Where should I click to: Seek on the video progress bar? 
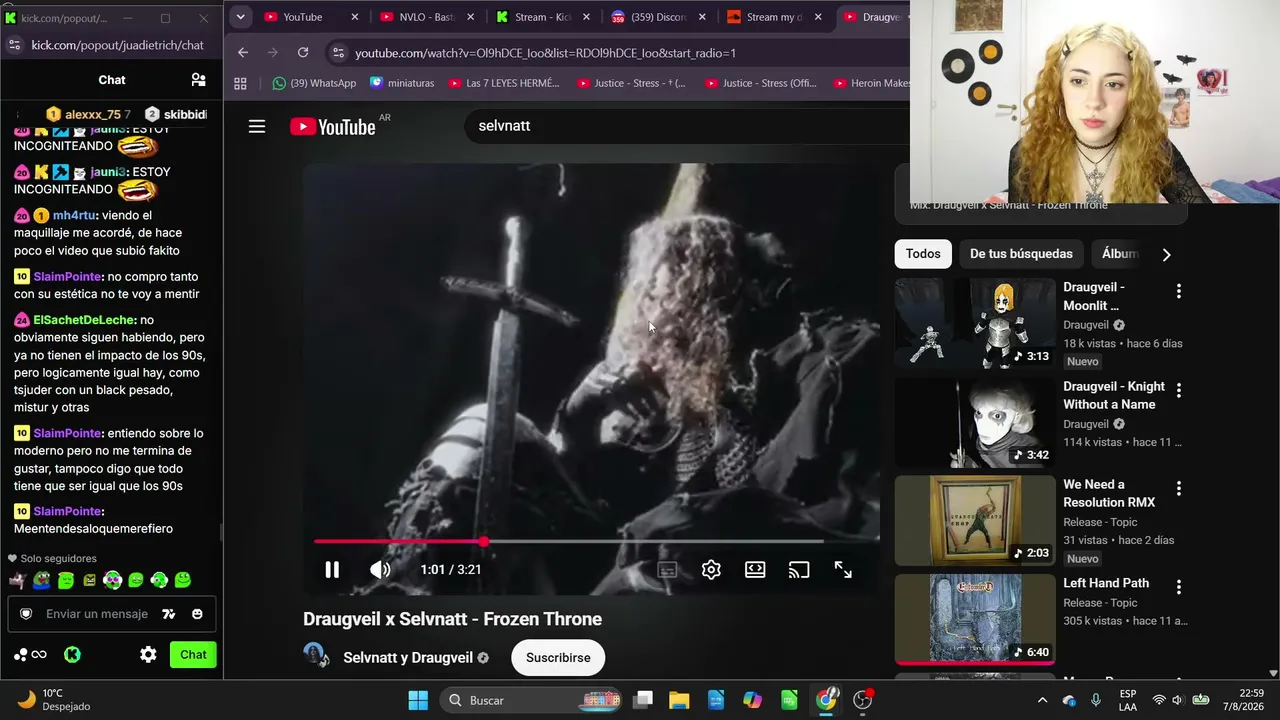coord(568,541)
